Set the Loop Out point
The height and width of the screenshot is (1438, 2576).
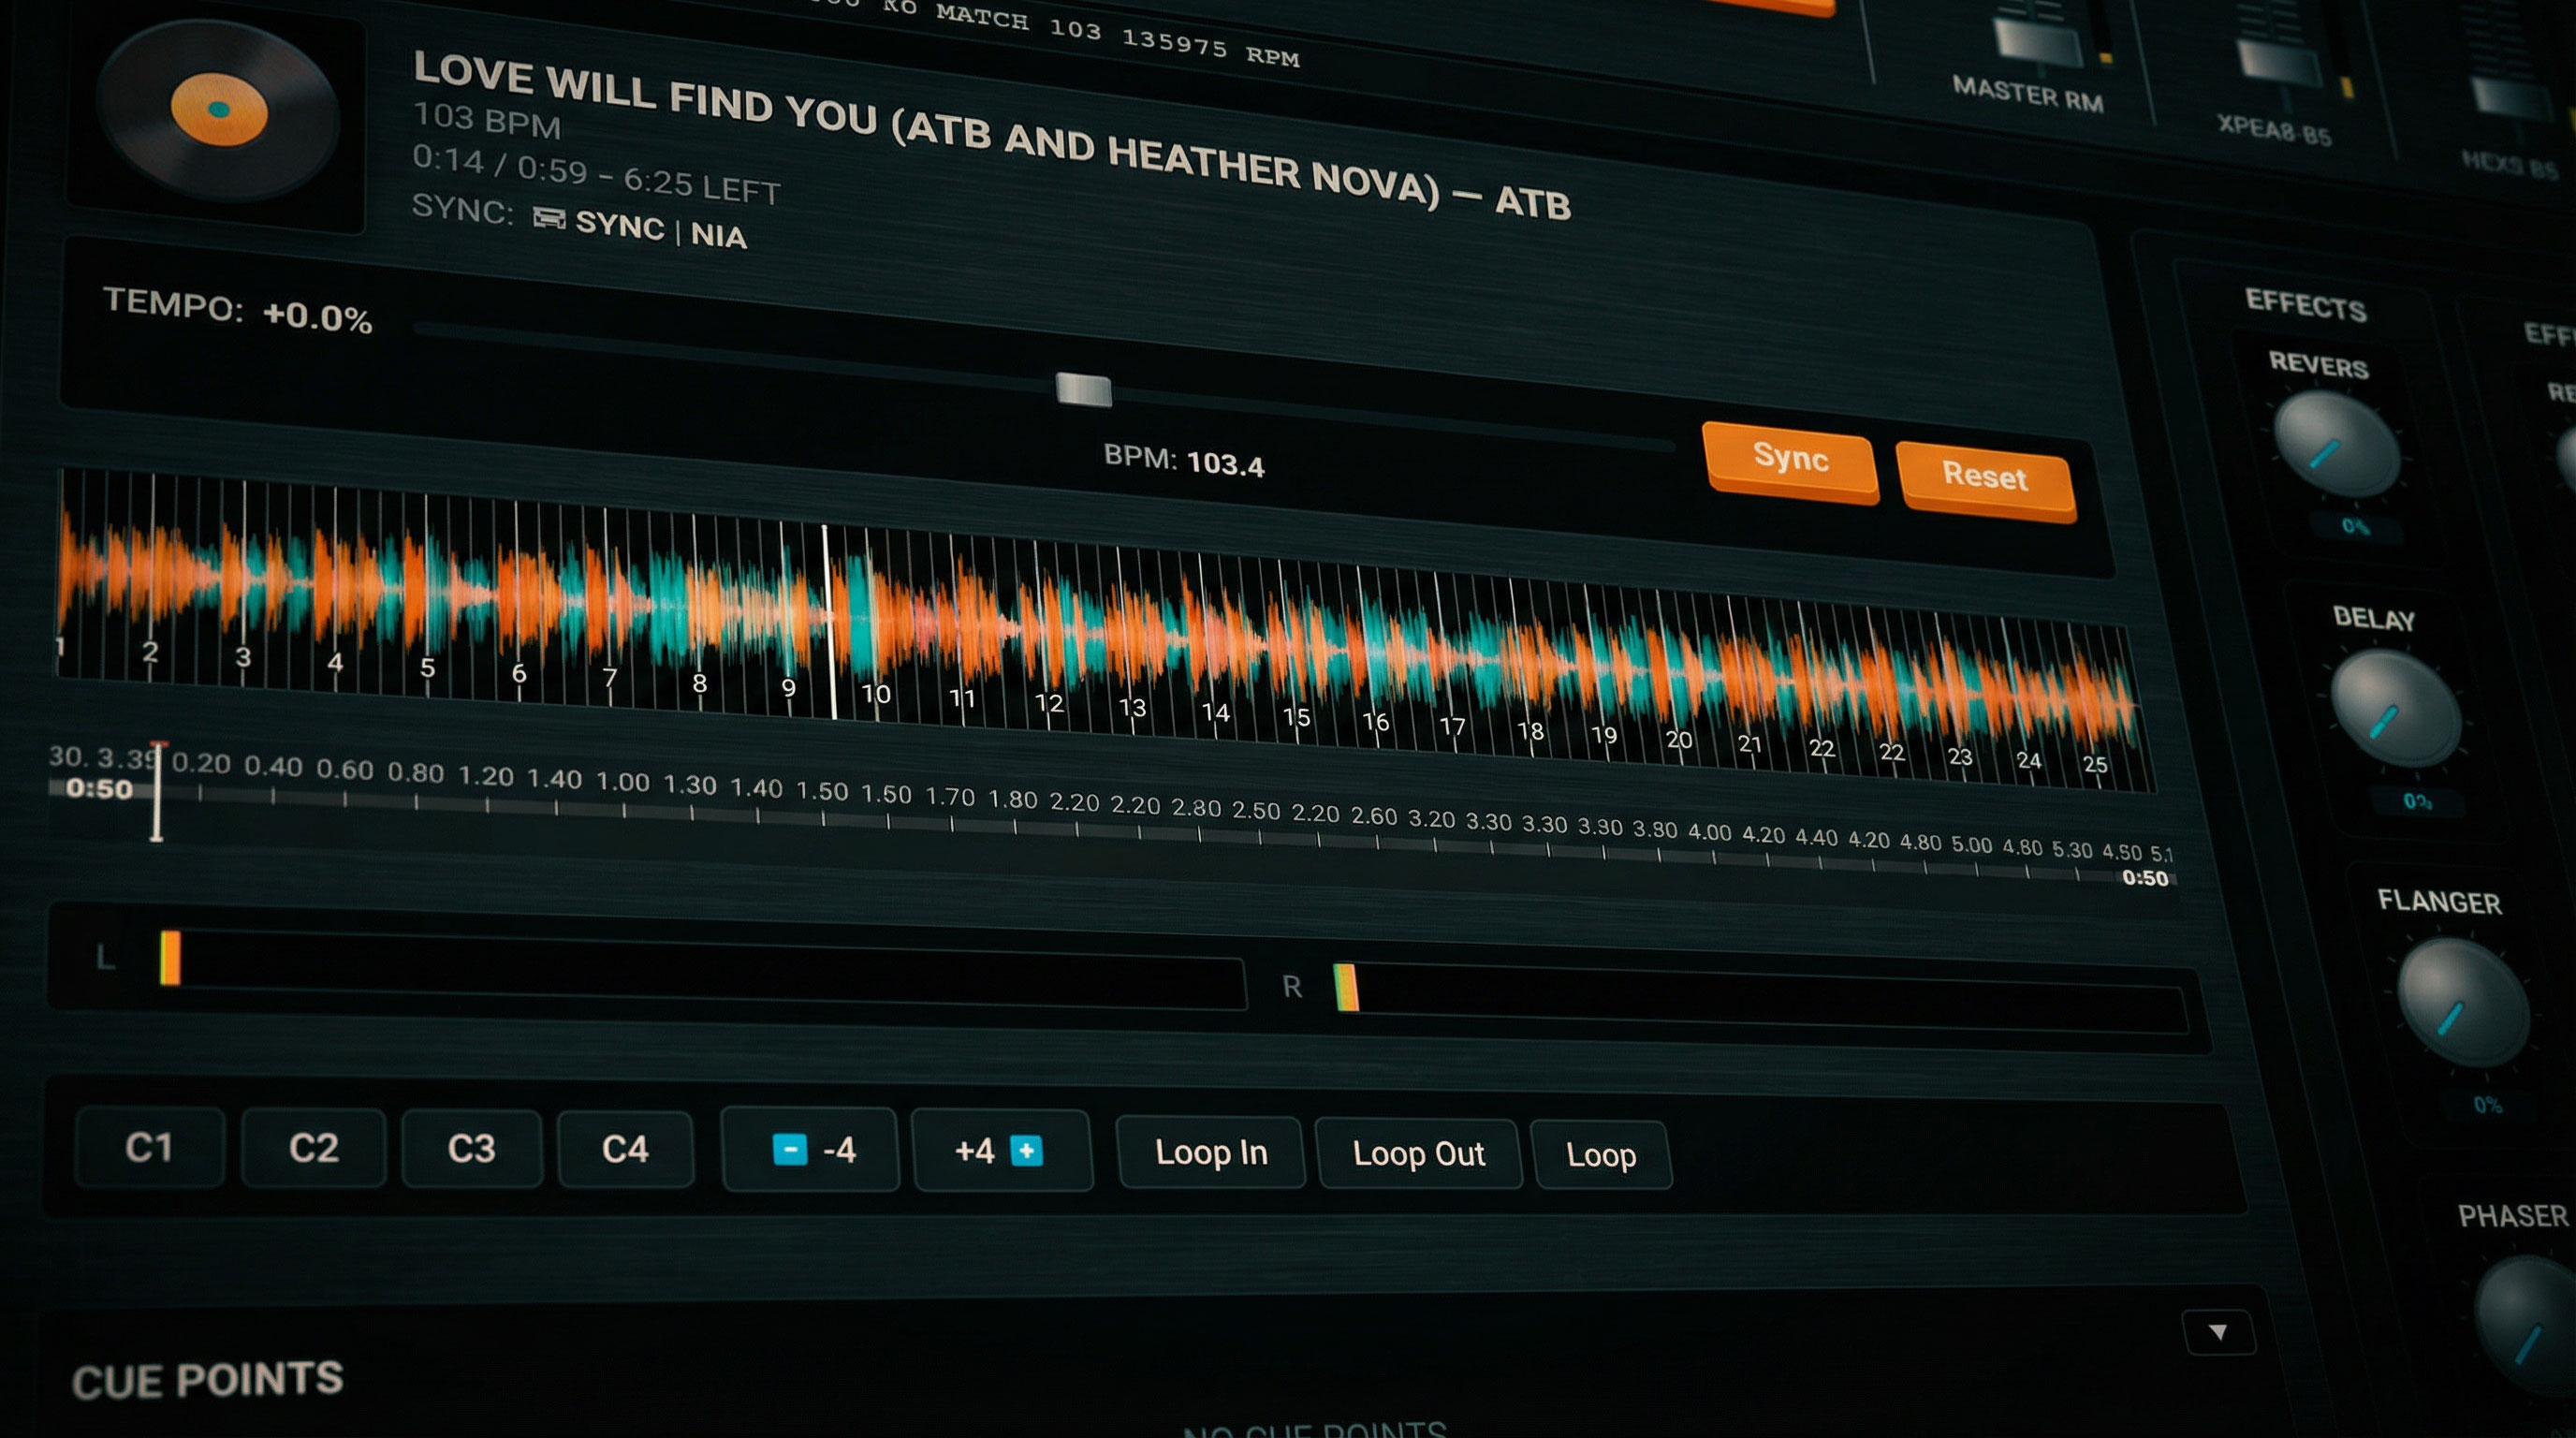tap(1418, 1154)
